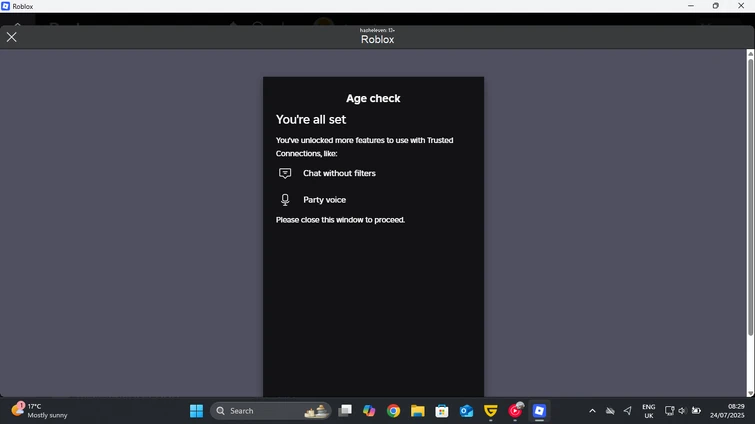The image size is (755, 424).
Task: Click the 'You're all set' heading
Action: (x=311, y=119)
